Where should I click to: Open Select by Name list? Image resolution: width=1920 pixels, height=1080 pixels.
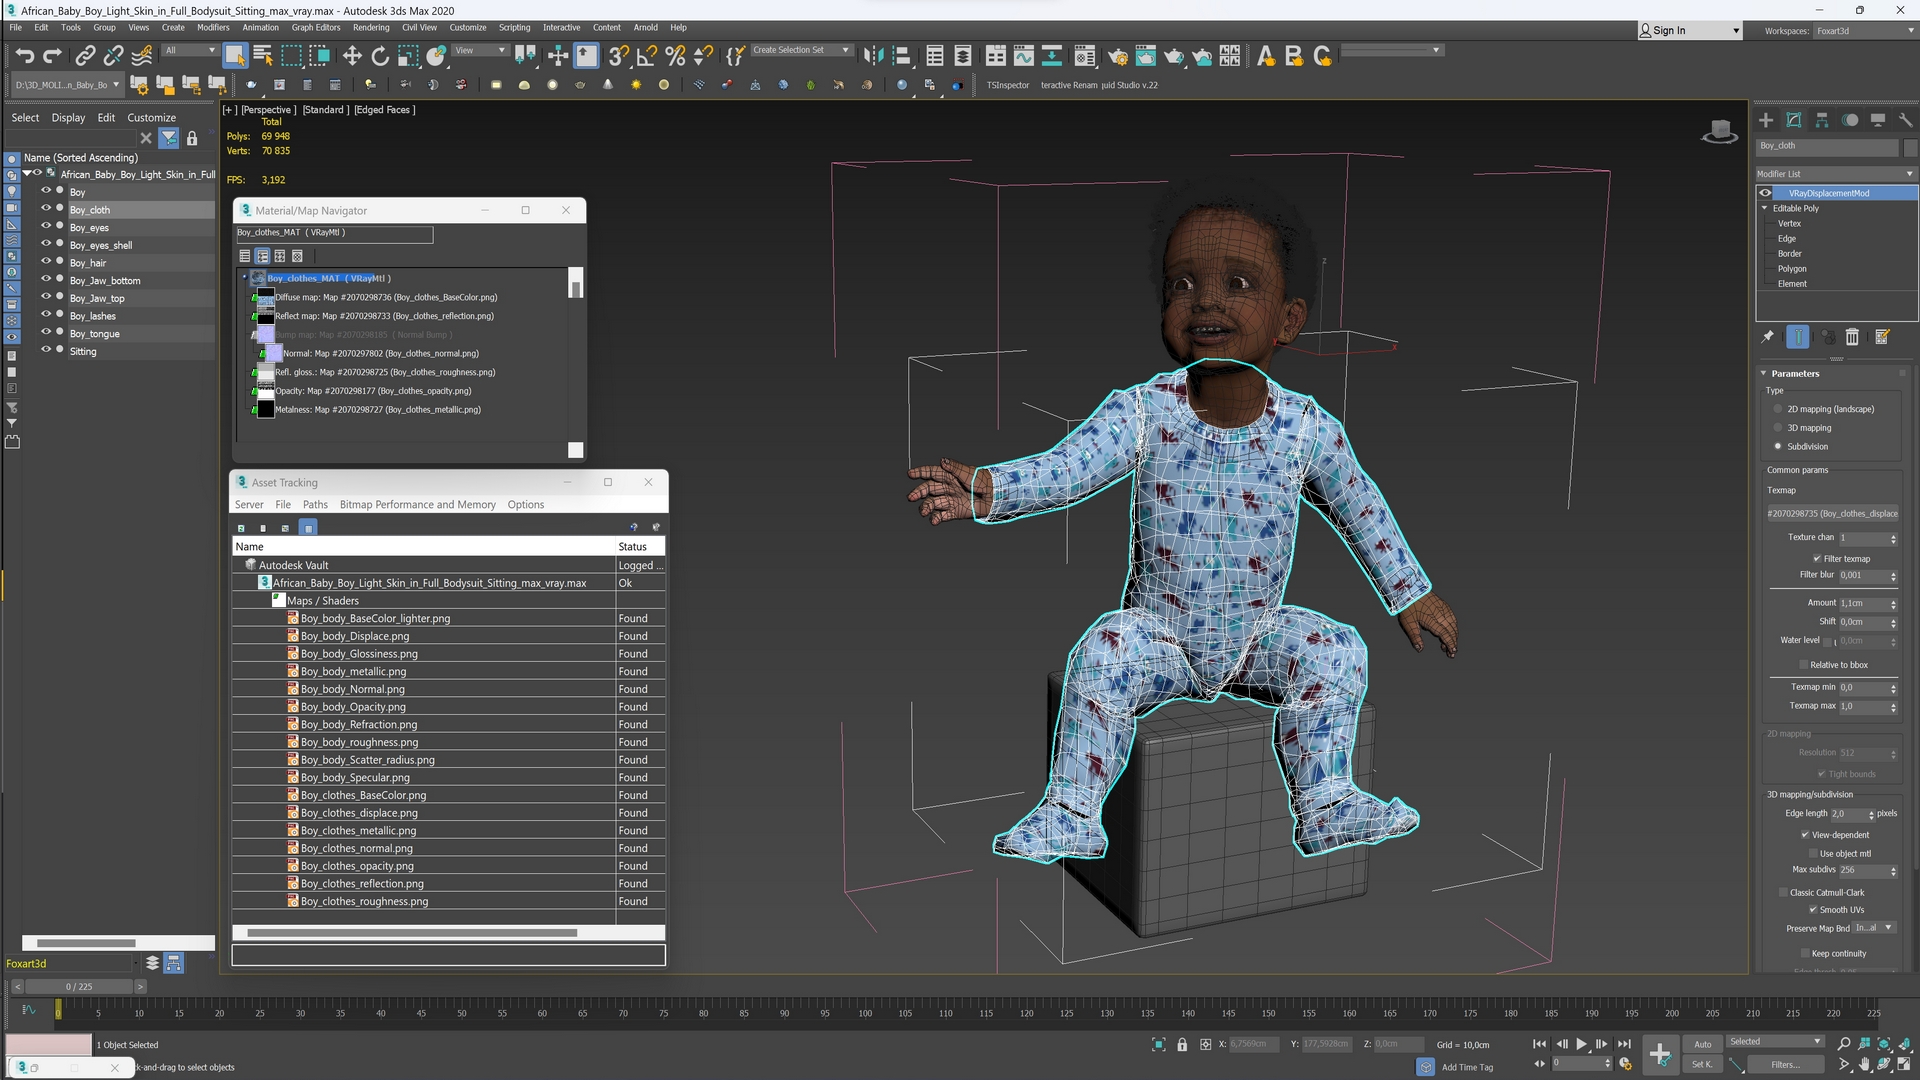263,56
